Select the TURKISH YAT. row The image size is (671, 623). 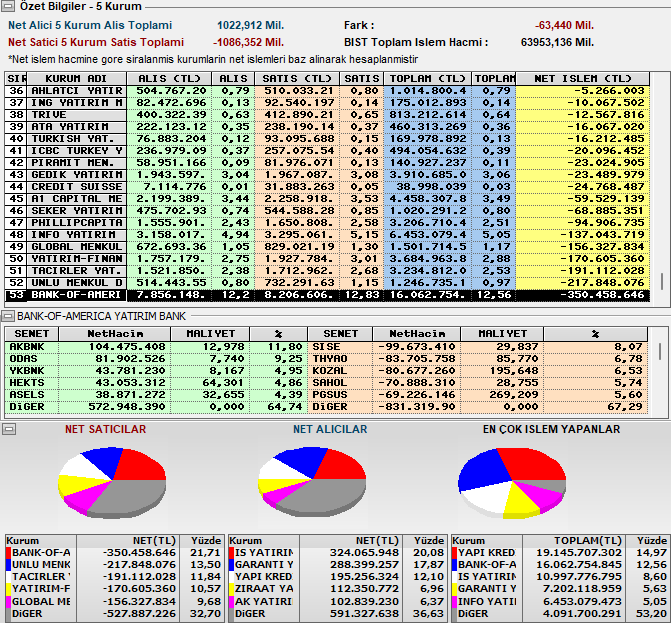pos(327,139)
